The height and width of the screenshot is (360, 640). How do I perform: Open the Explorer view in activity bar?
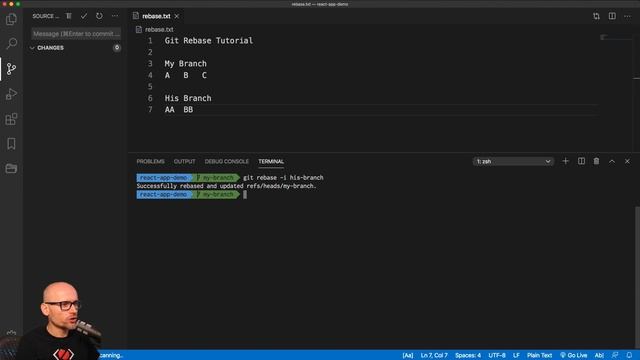coord(11,19)
